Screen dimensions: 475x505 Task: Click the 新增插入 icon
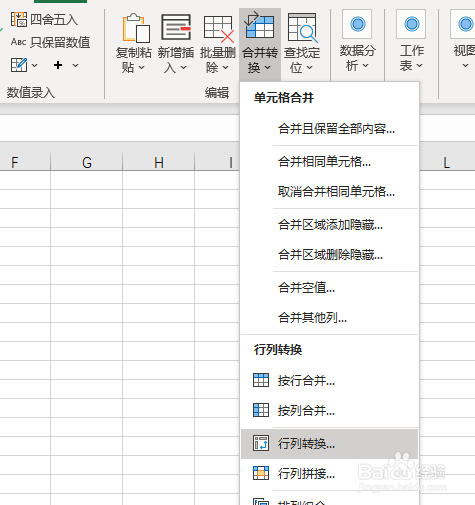pyautogui.click(x=176, y=27)
